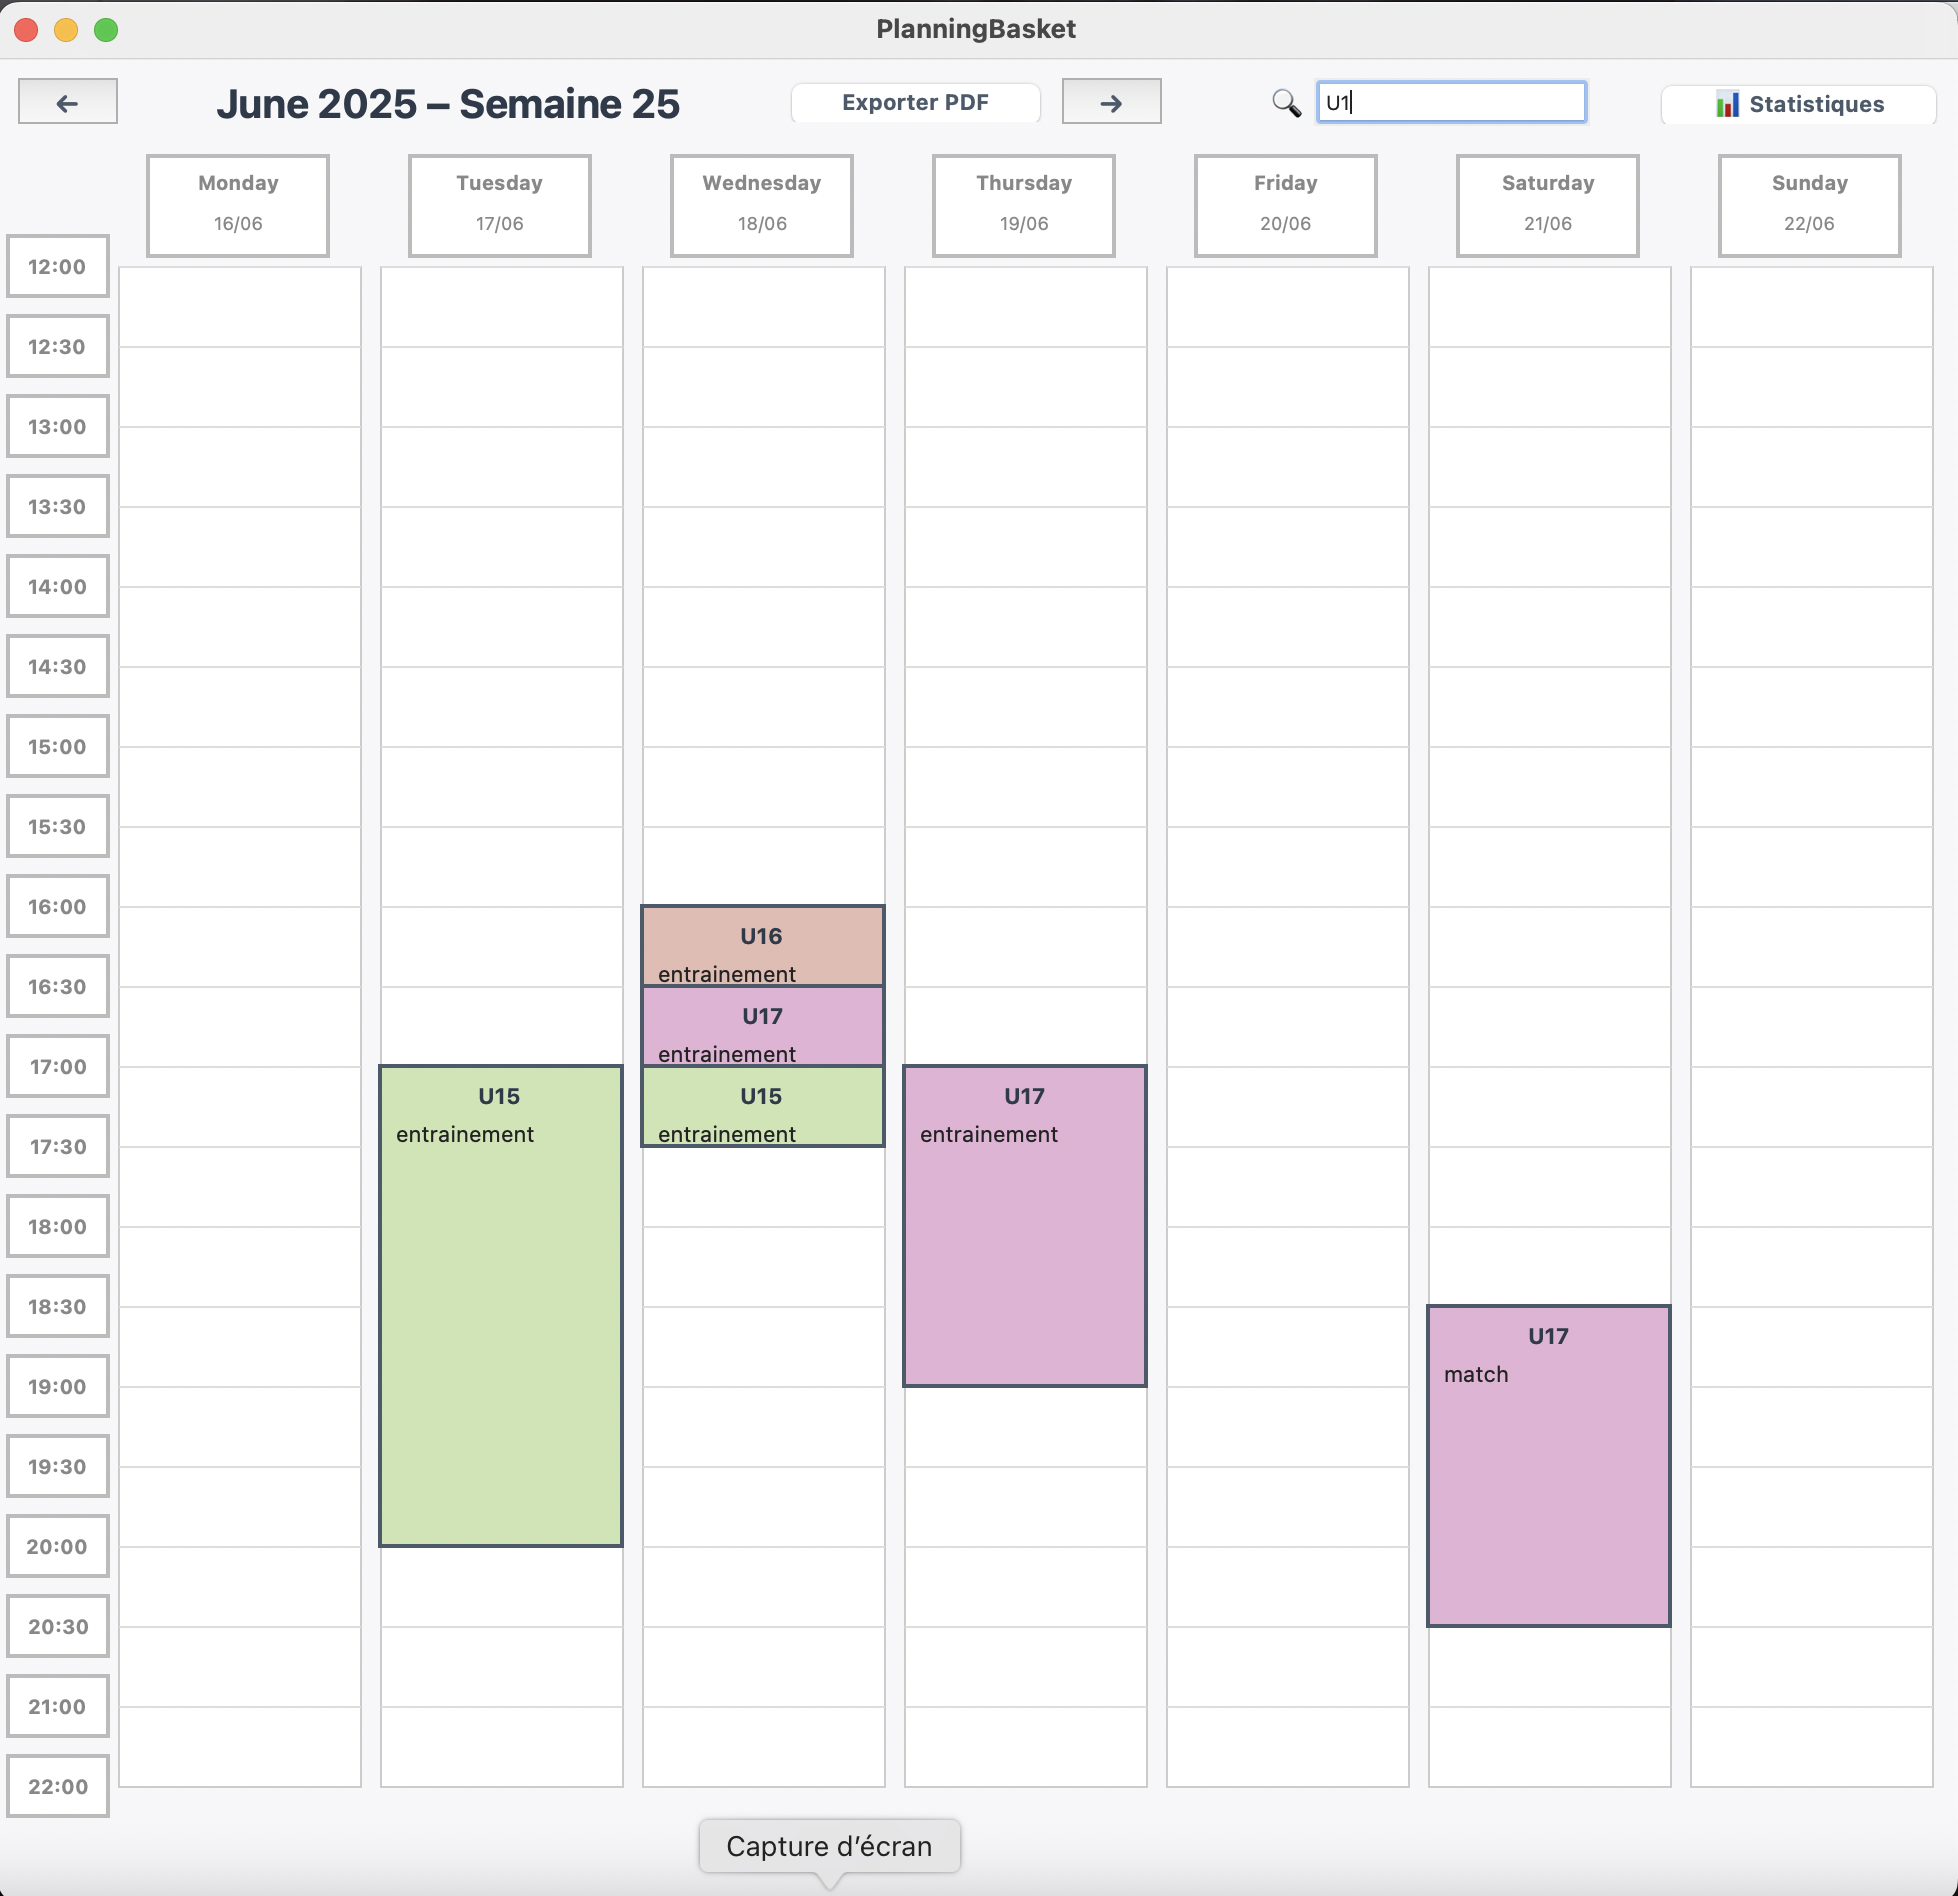
Task: Open Saturday's U17 match event
Action: click(1549, 1466)
